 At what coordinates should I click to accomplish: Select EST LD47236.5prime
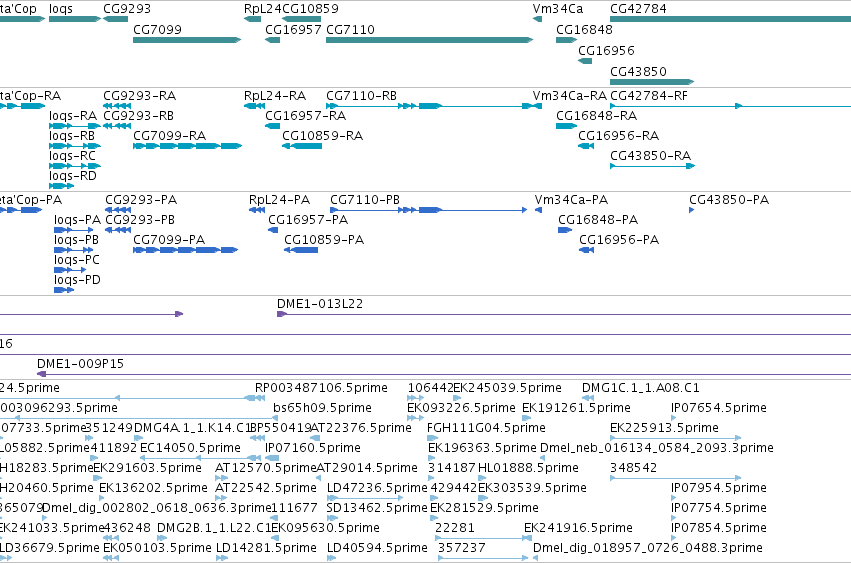[365, 498]
